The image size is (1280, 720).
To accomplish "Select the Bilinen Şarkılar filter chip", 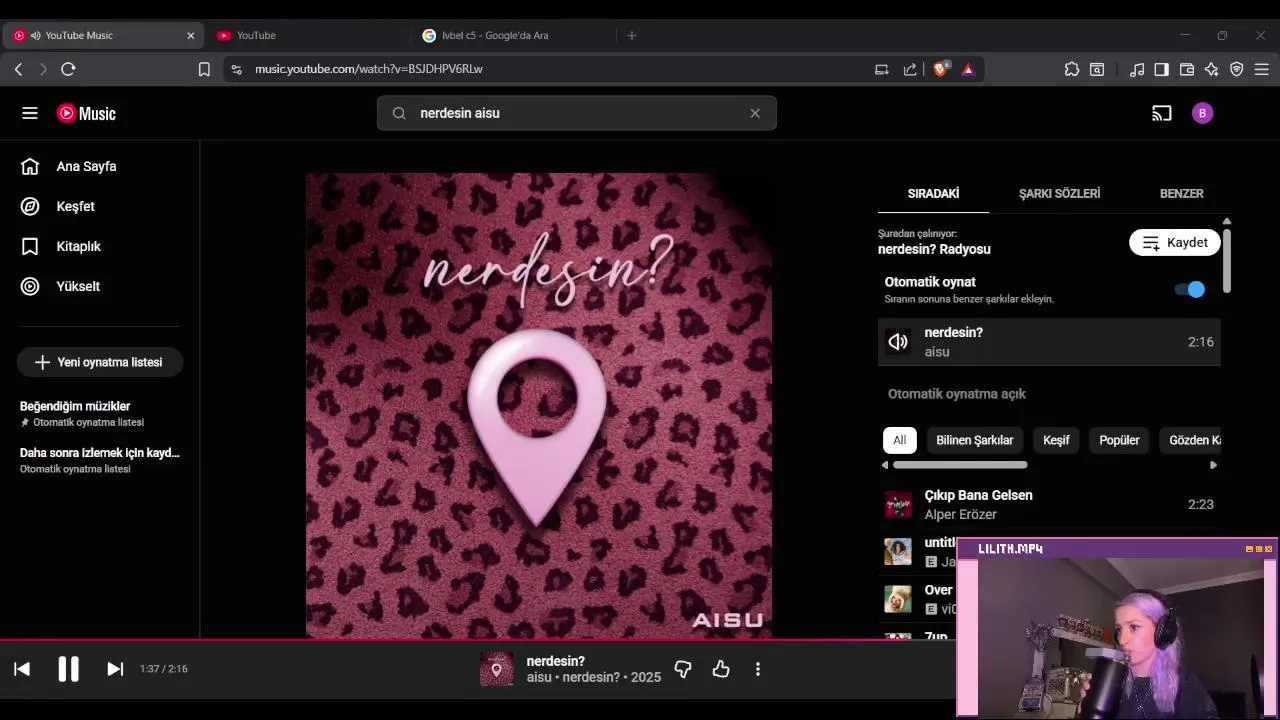I will [975, 440].
